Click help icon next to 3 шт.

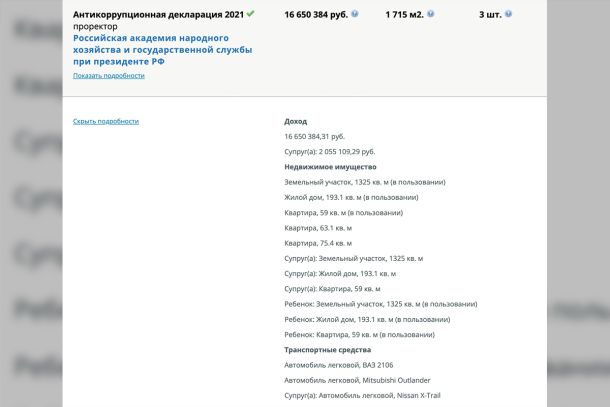(x=509, y=15)
